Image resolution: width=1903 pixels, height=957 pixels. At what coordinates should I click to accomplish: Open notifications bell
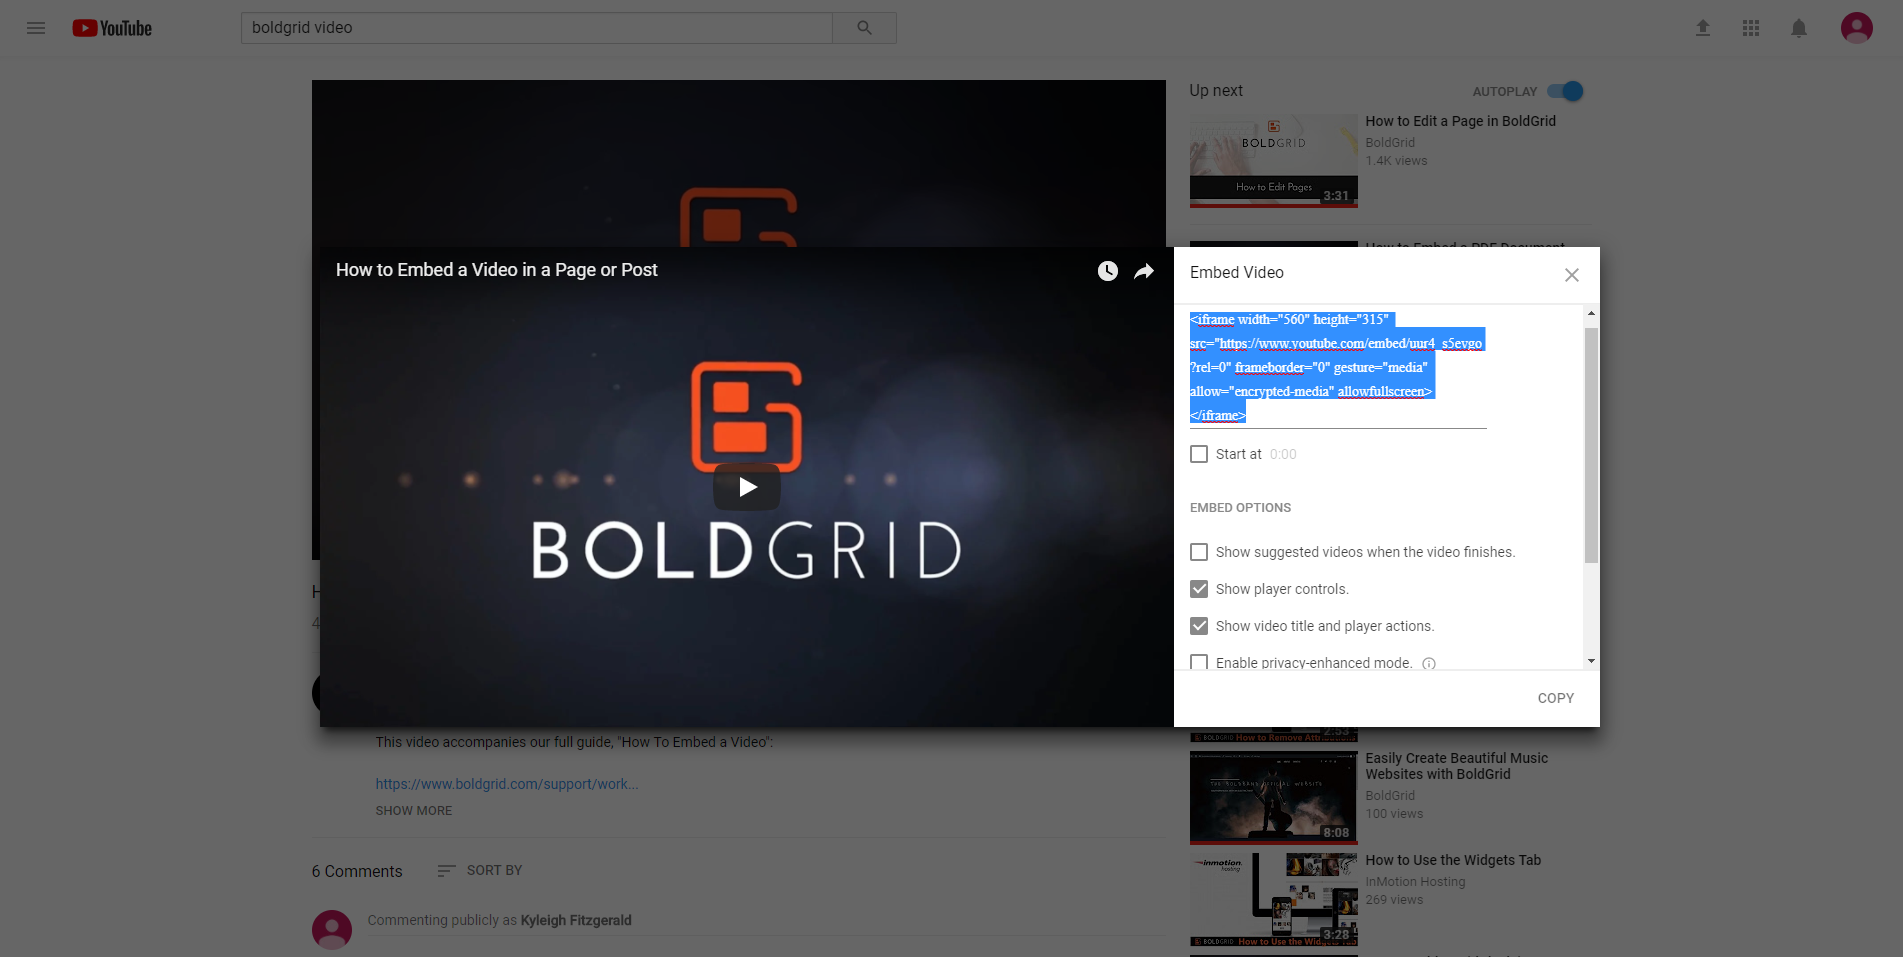1799,28
